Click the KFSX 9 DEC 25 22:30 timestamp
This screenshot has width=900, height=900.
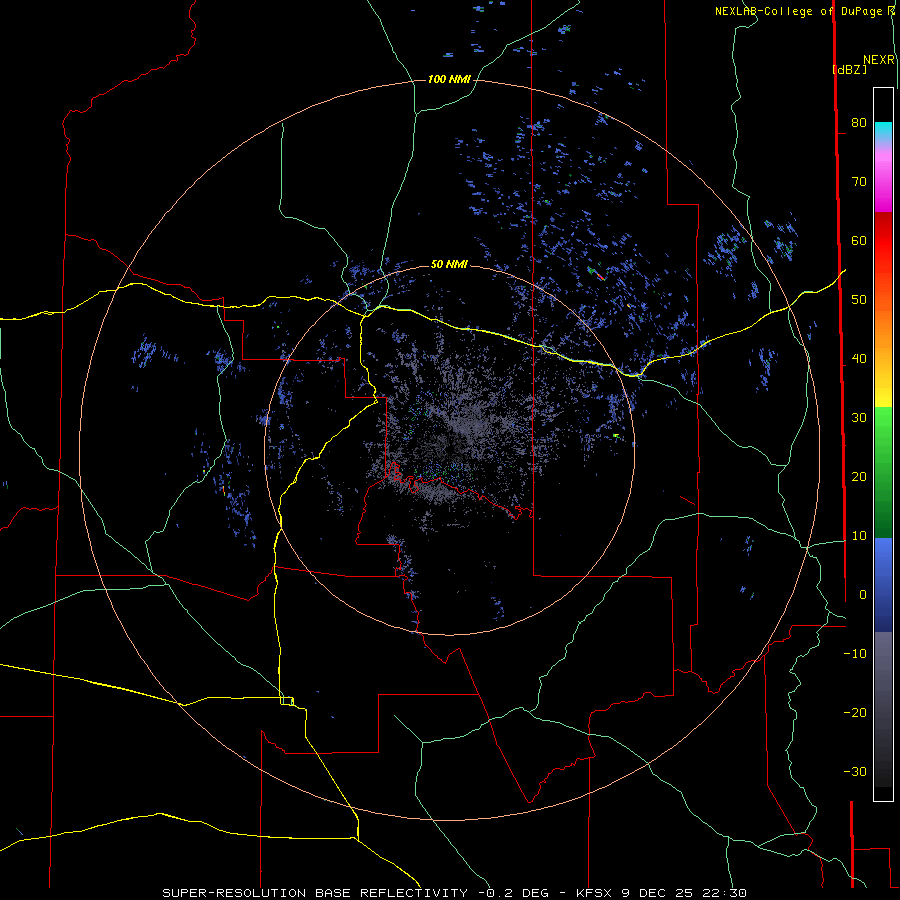[661, 893]
